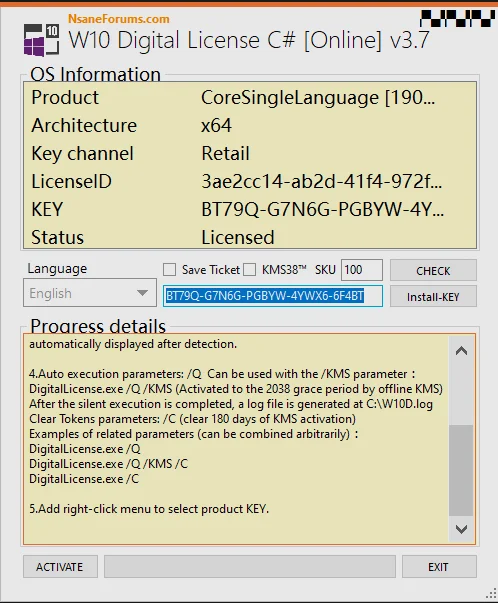Image resolution: width=498 pixels, height=603 pixels.
Task: Click the Status label
Action: point(57,237)
